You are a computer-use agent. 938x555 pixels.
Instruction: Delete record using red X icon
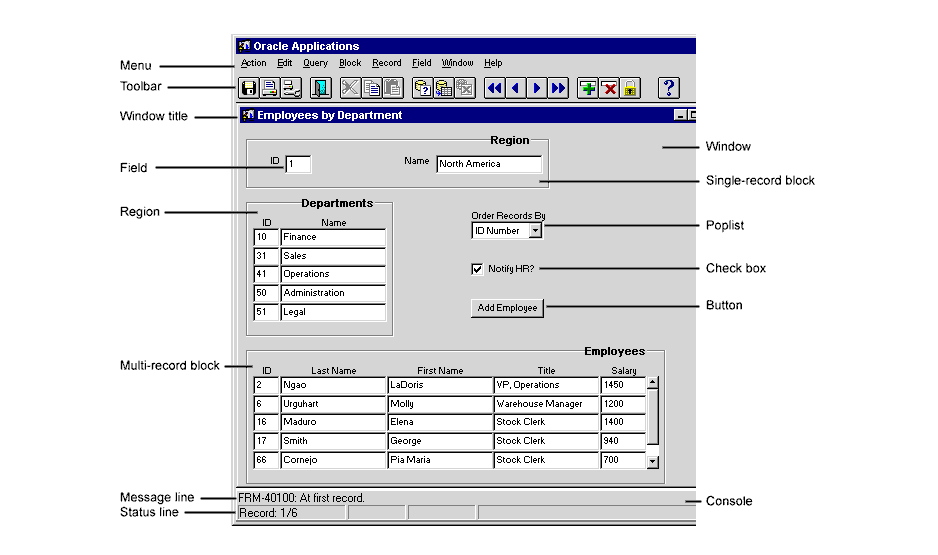609,88
